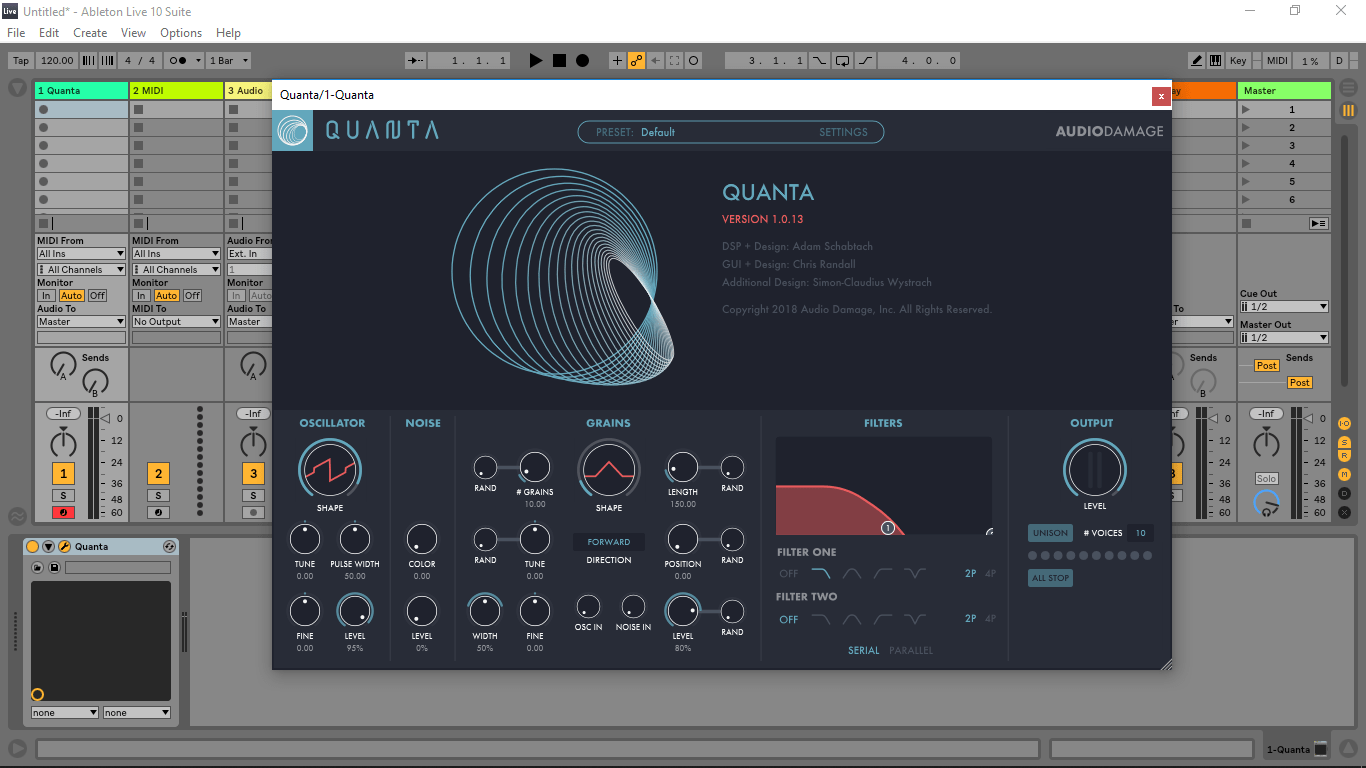Viewport: 1366px width, 768px height.
Task: Turn Filter Two OFF toggle
Action: click(789, 619)
